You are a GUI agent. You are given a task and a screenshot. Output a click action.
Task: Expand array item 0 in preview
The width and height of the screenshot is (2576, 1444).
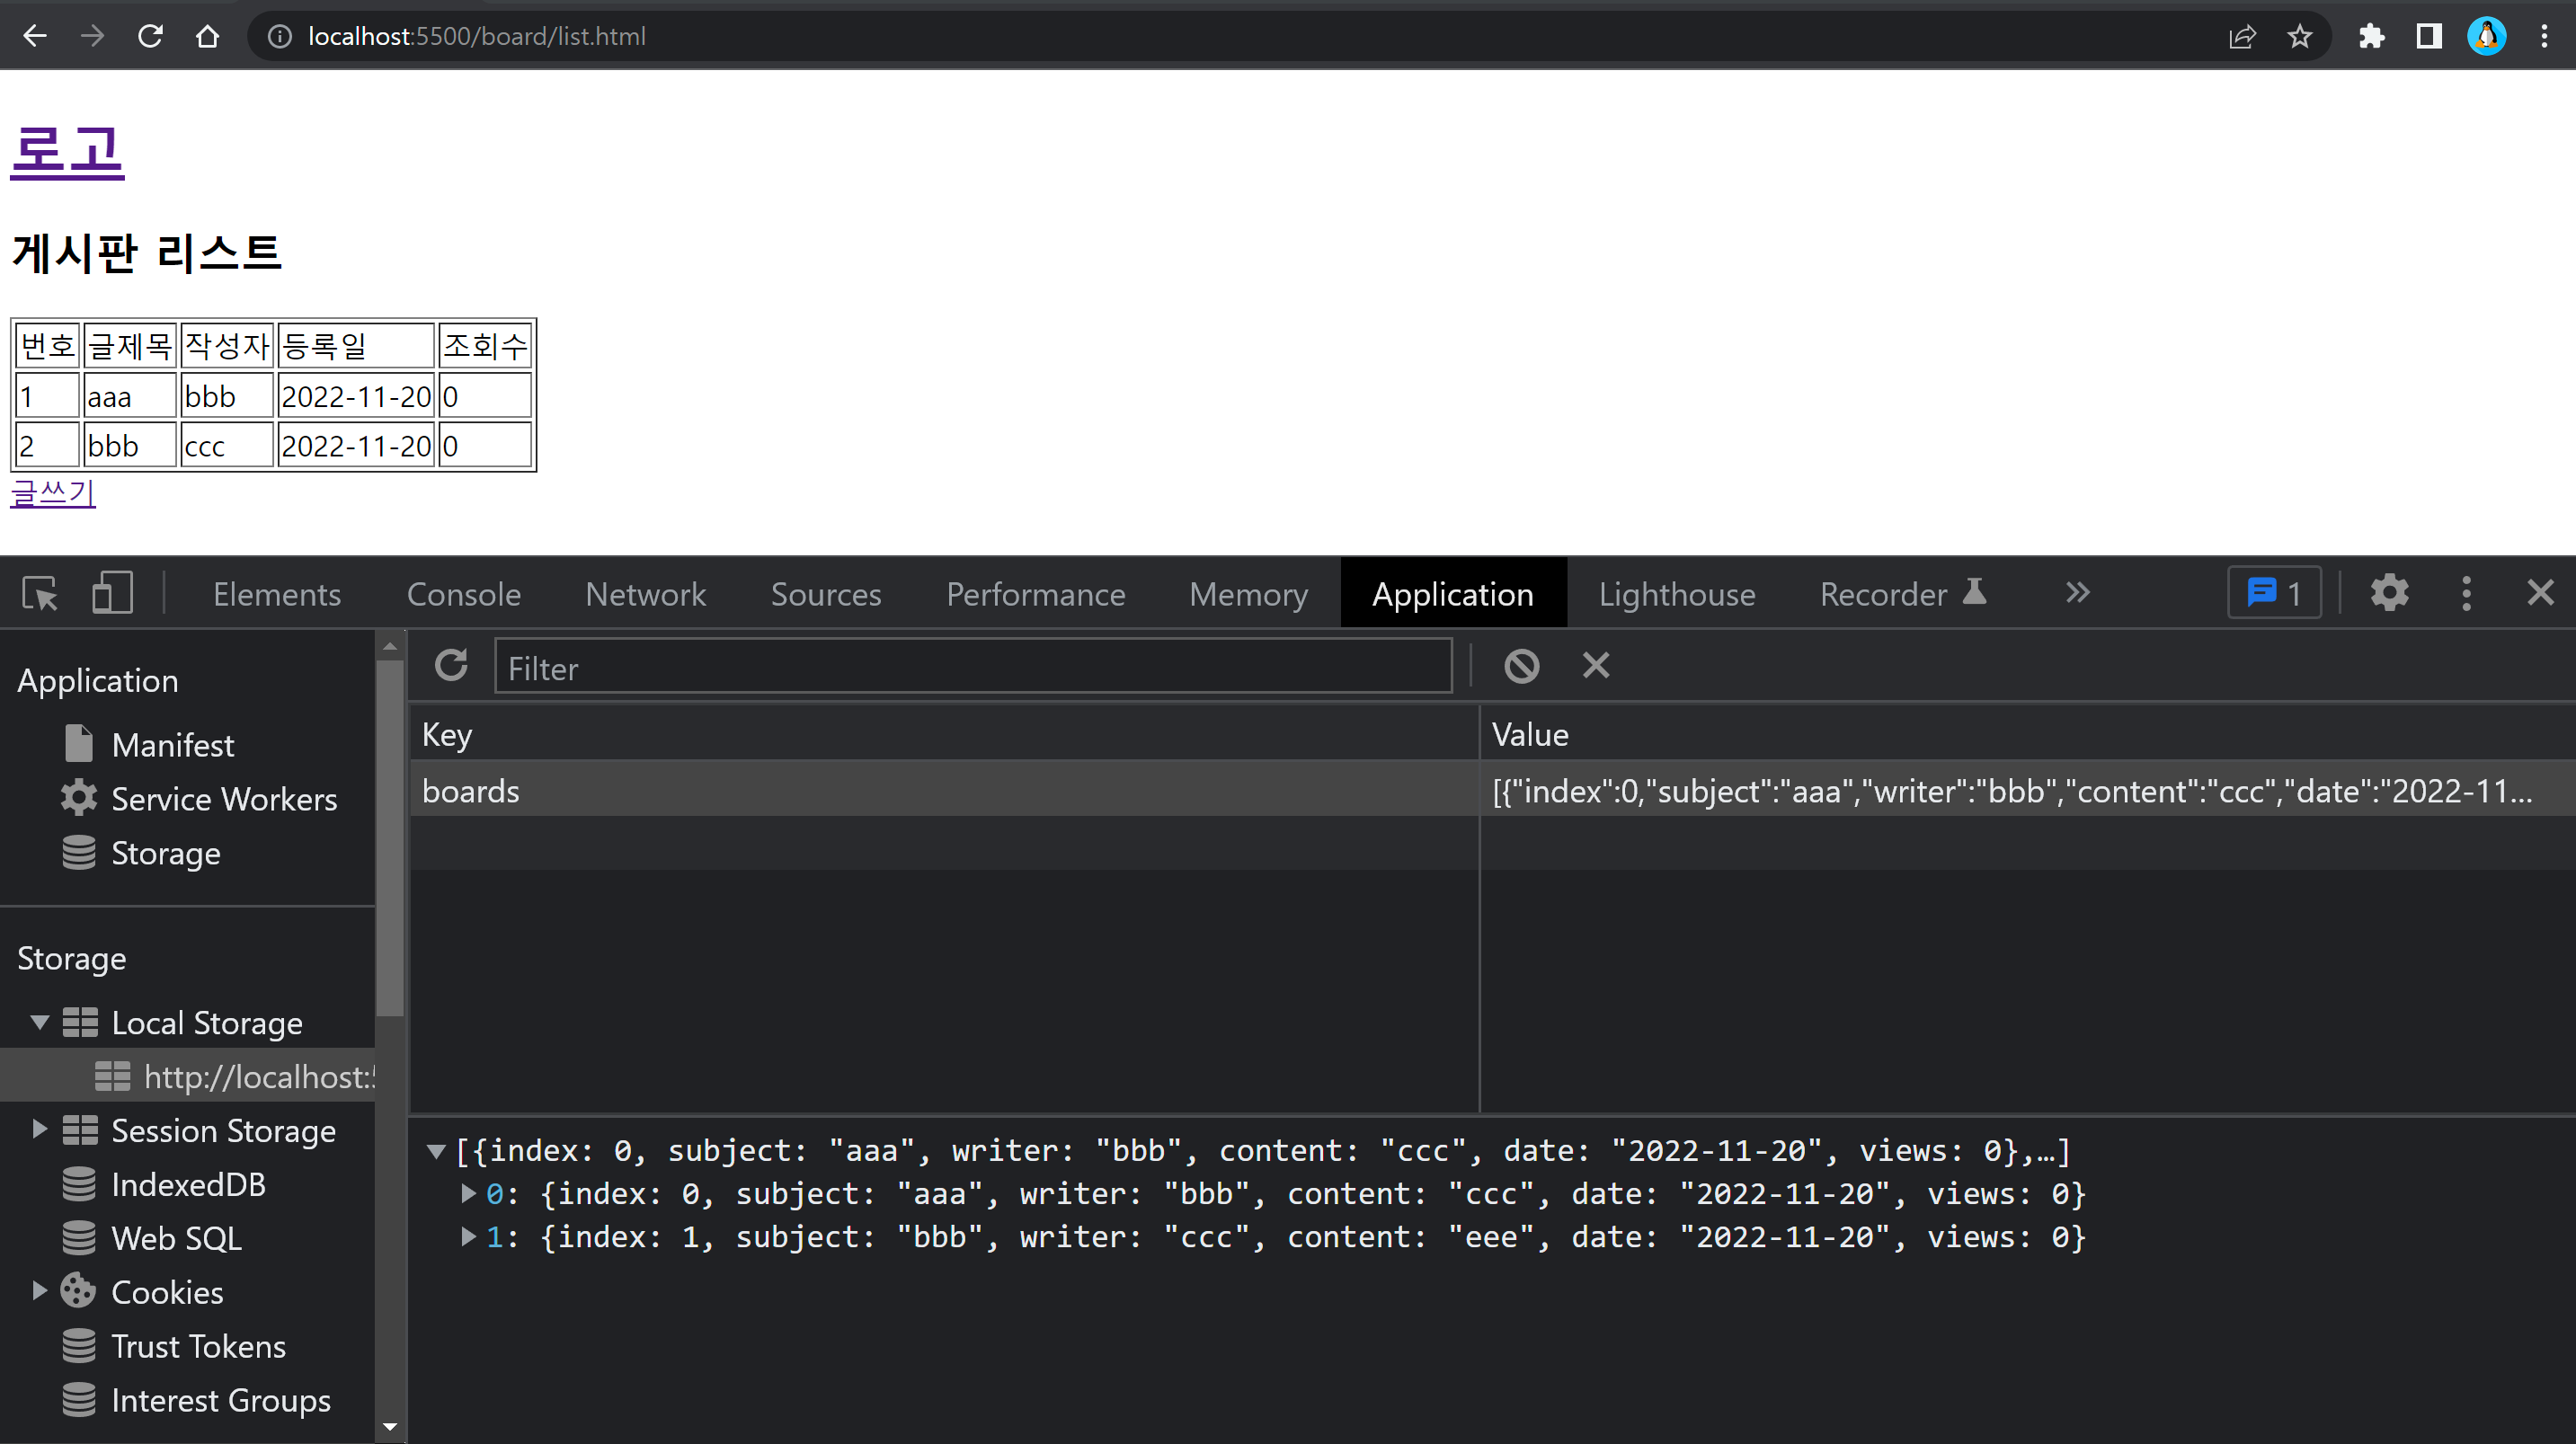468,1194
